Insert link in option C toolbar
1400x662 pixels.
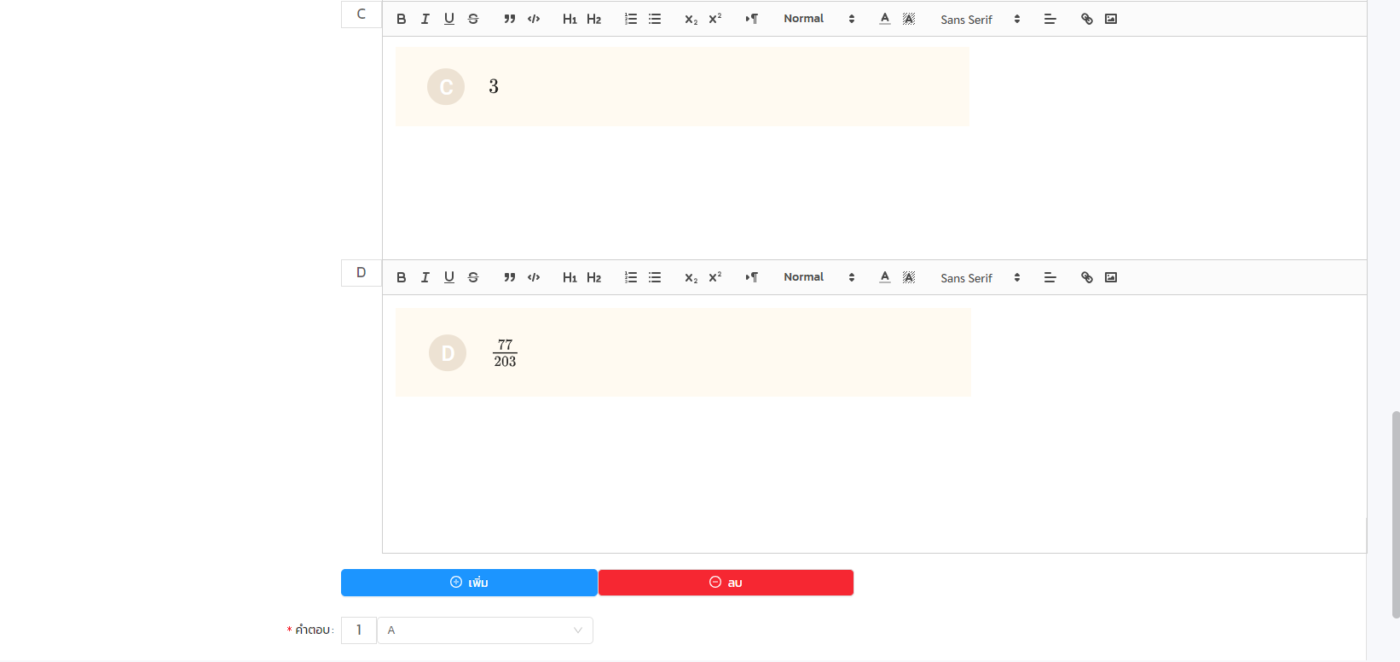point(1087,19)
